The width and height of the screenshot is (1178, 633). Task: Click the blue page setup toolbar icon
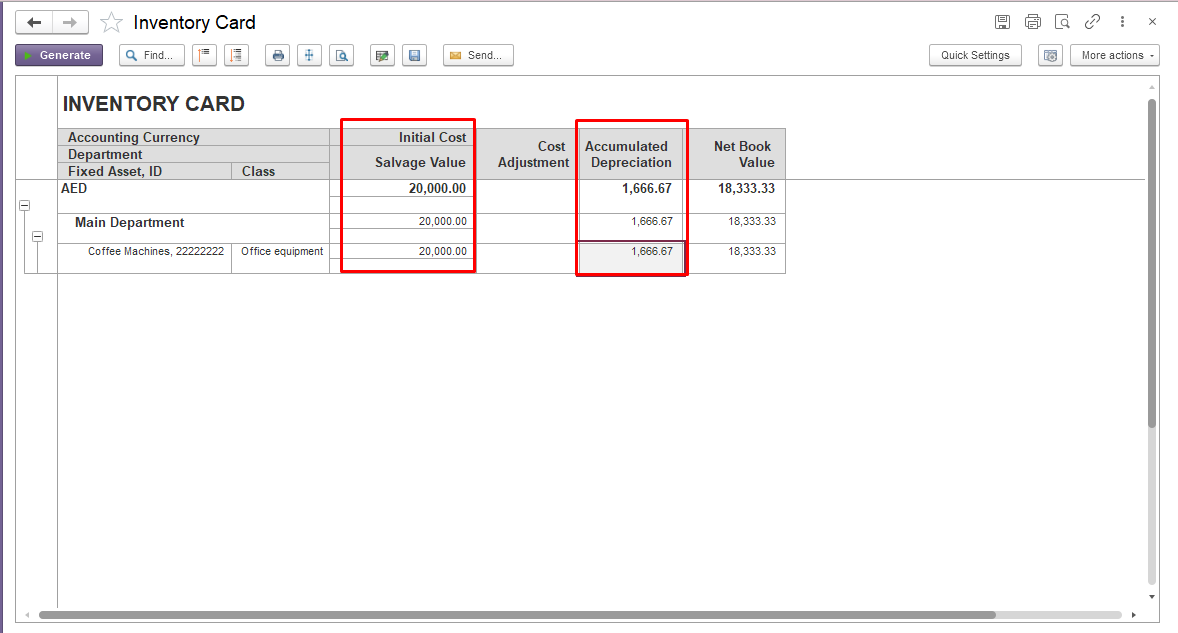coord(310,55)
